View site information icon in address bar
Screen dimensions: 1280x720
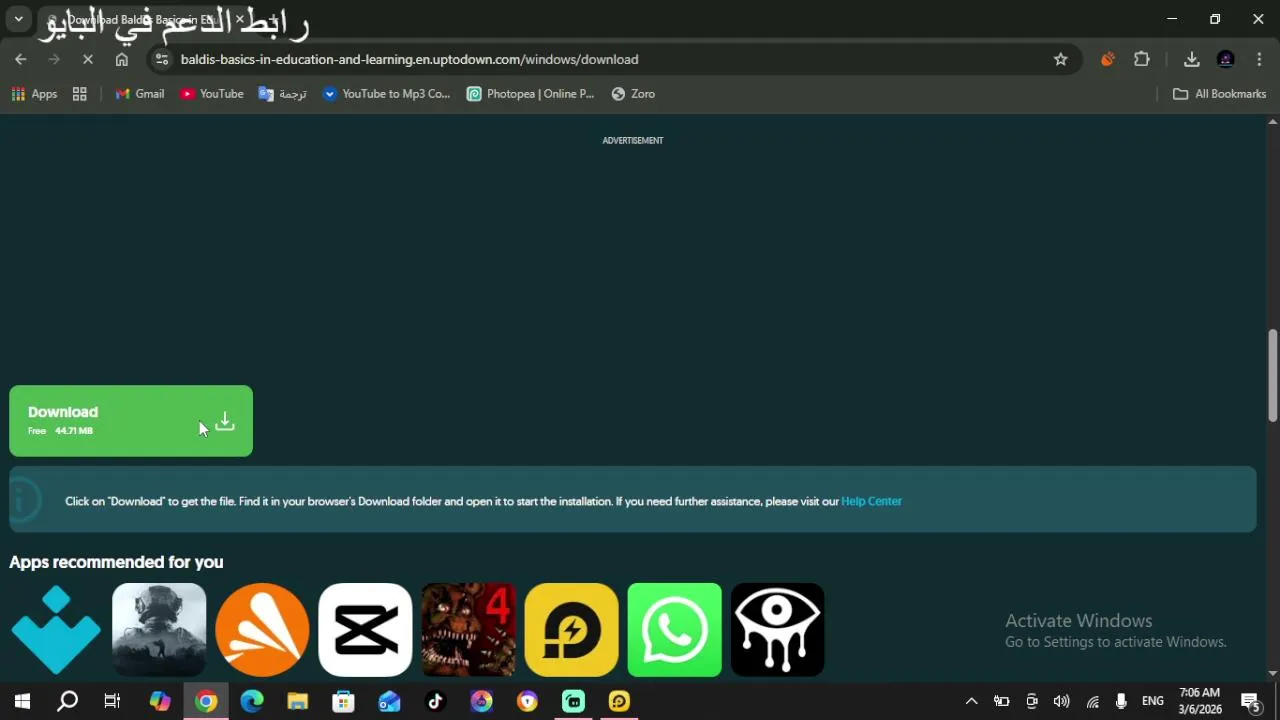pyautogui.click(x=163, y=59)
